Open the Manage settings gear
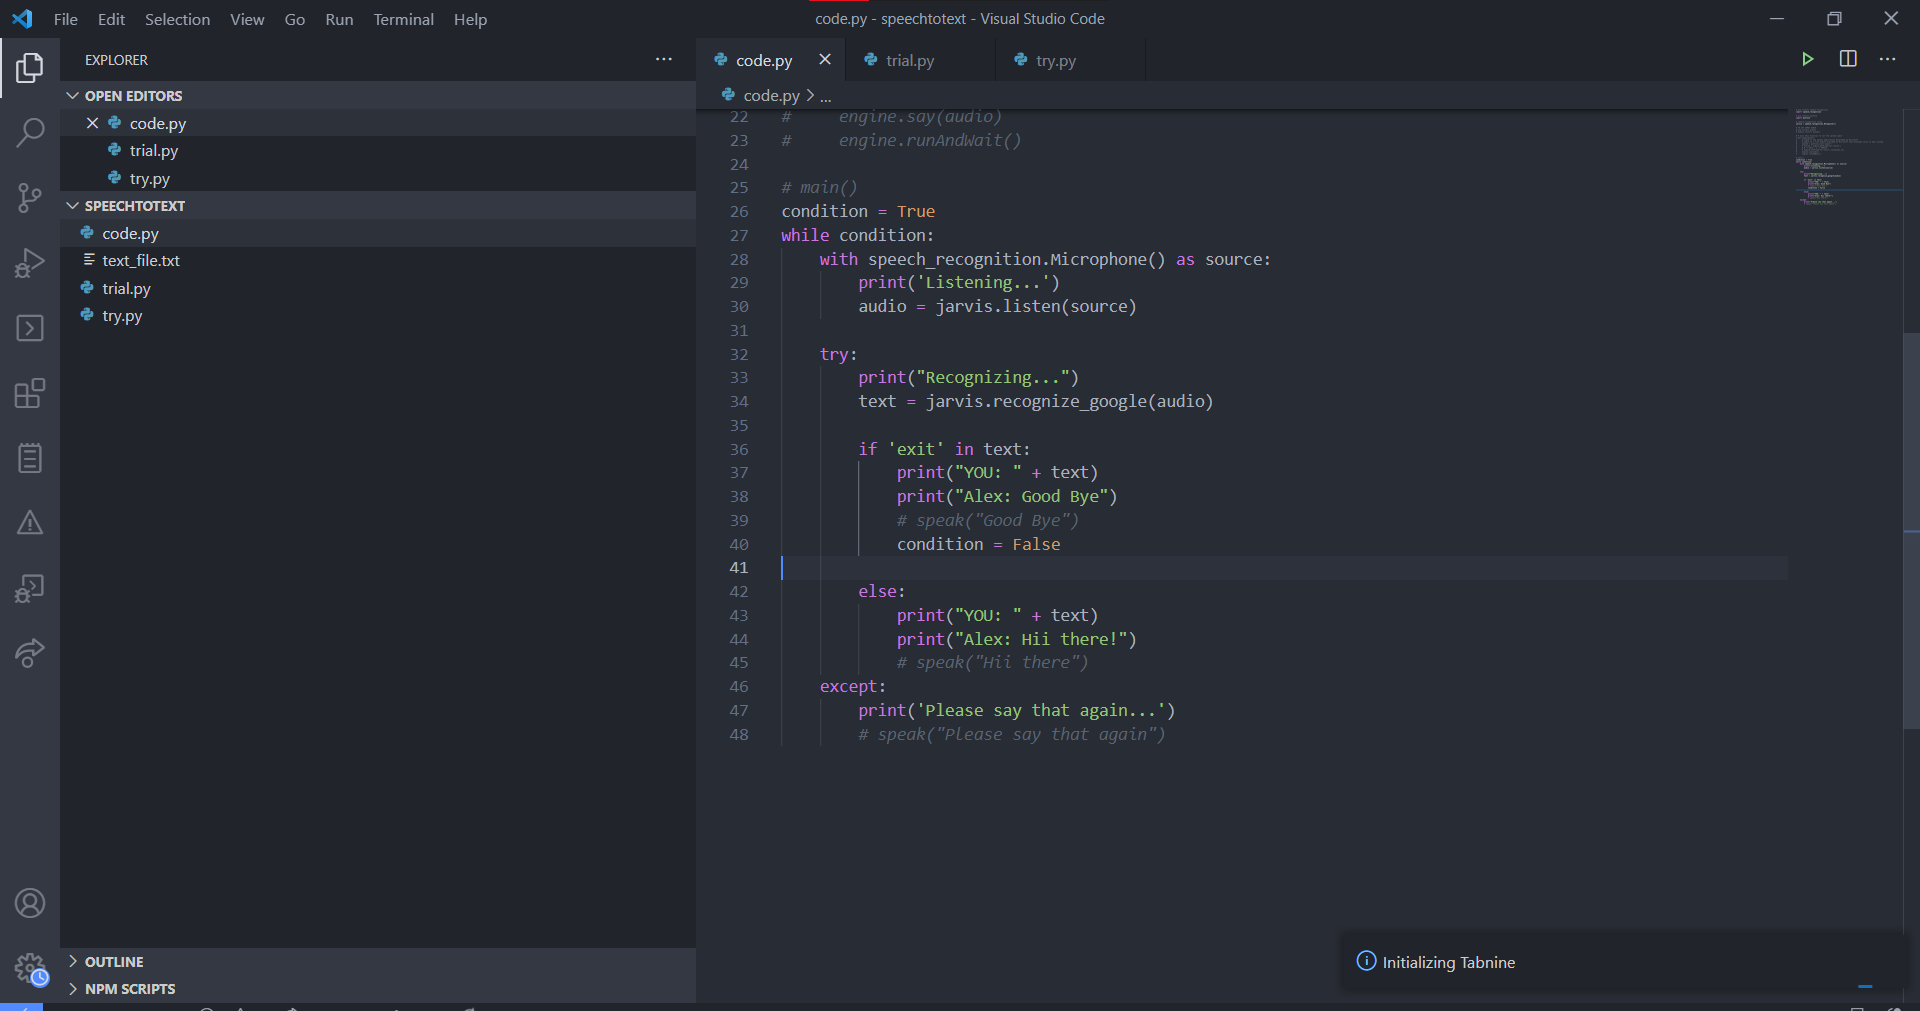The width and height of the screenshot is (1920, 1011). (x=31, y=968)
